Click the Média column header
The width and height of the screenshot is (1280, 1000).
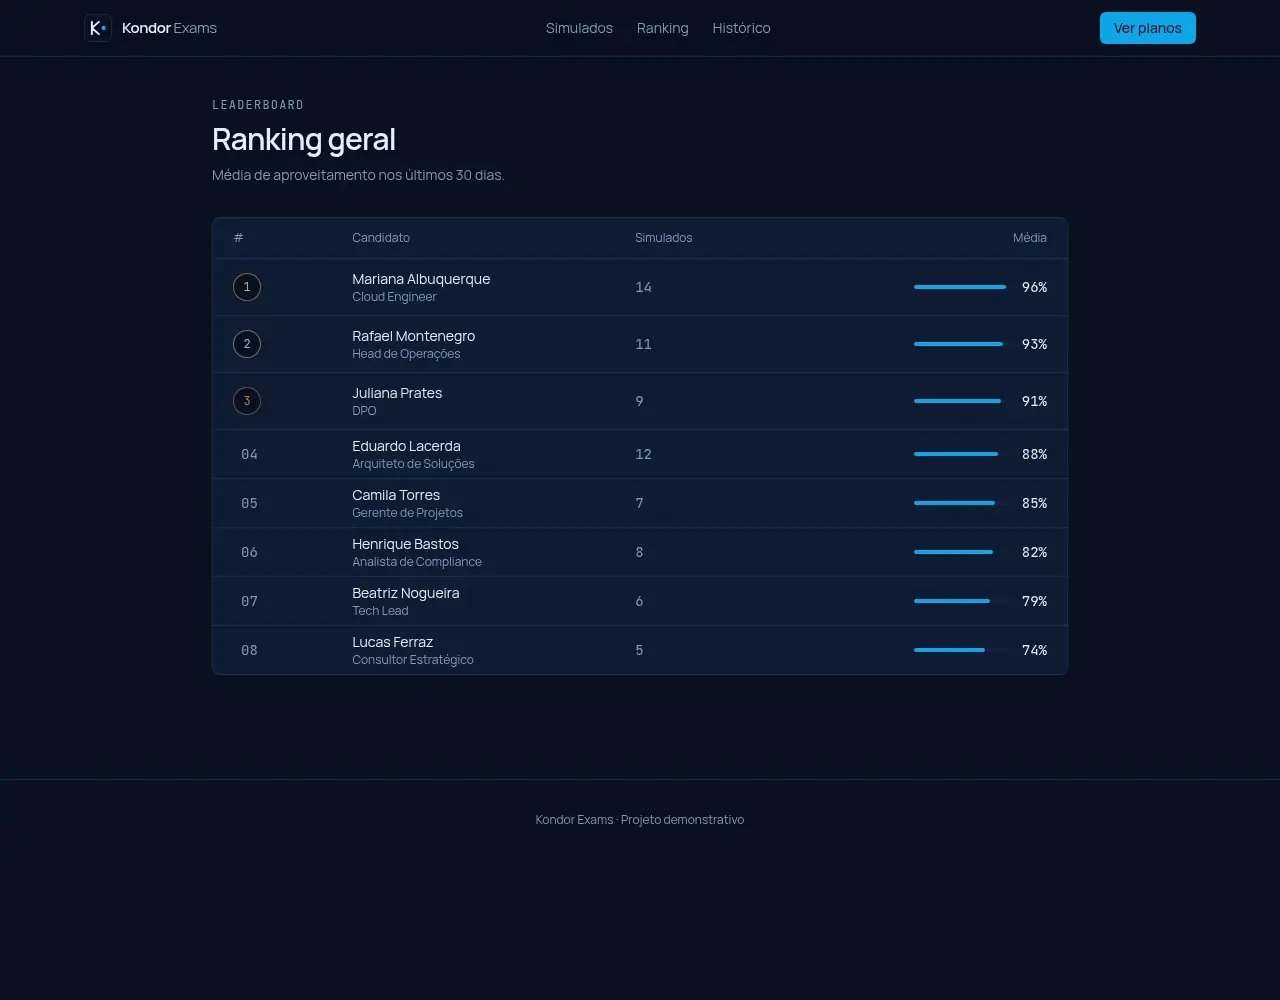(x=1030, y=238)
